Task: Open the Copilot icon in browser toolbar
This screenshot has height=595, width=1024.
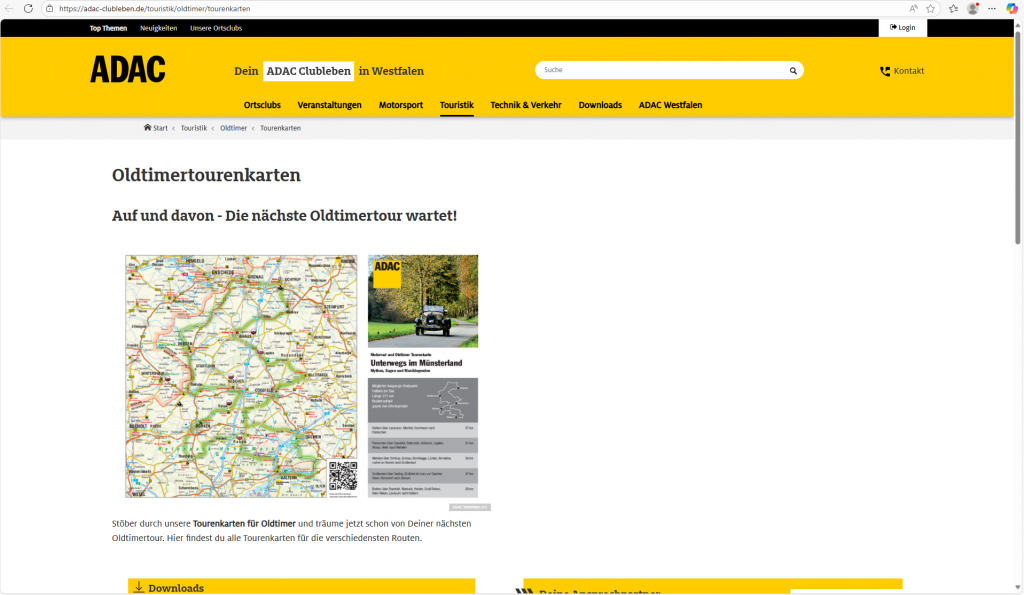Action: point(1010,8)
